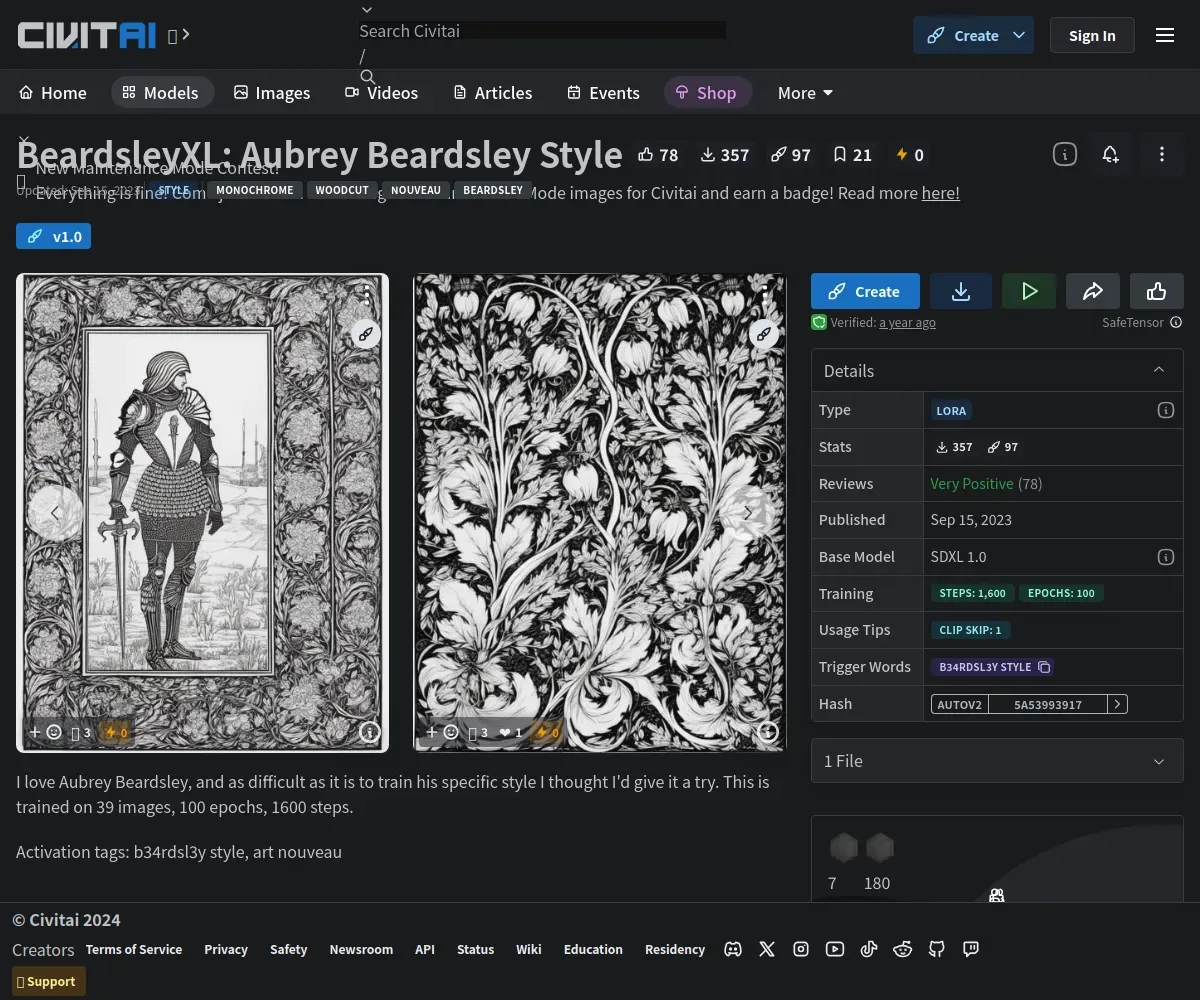
Task: Expand the More navigation dropdown
Action: [x=806, y=93]
